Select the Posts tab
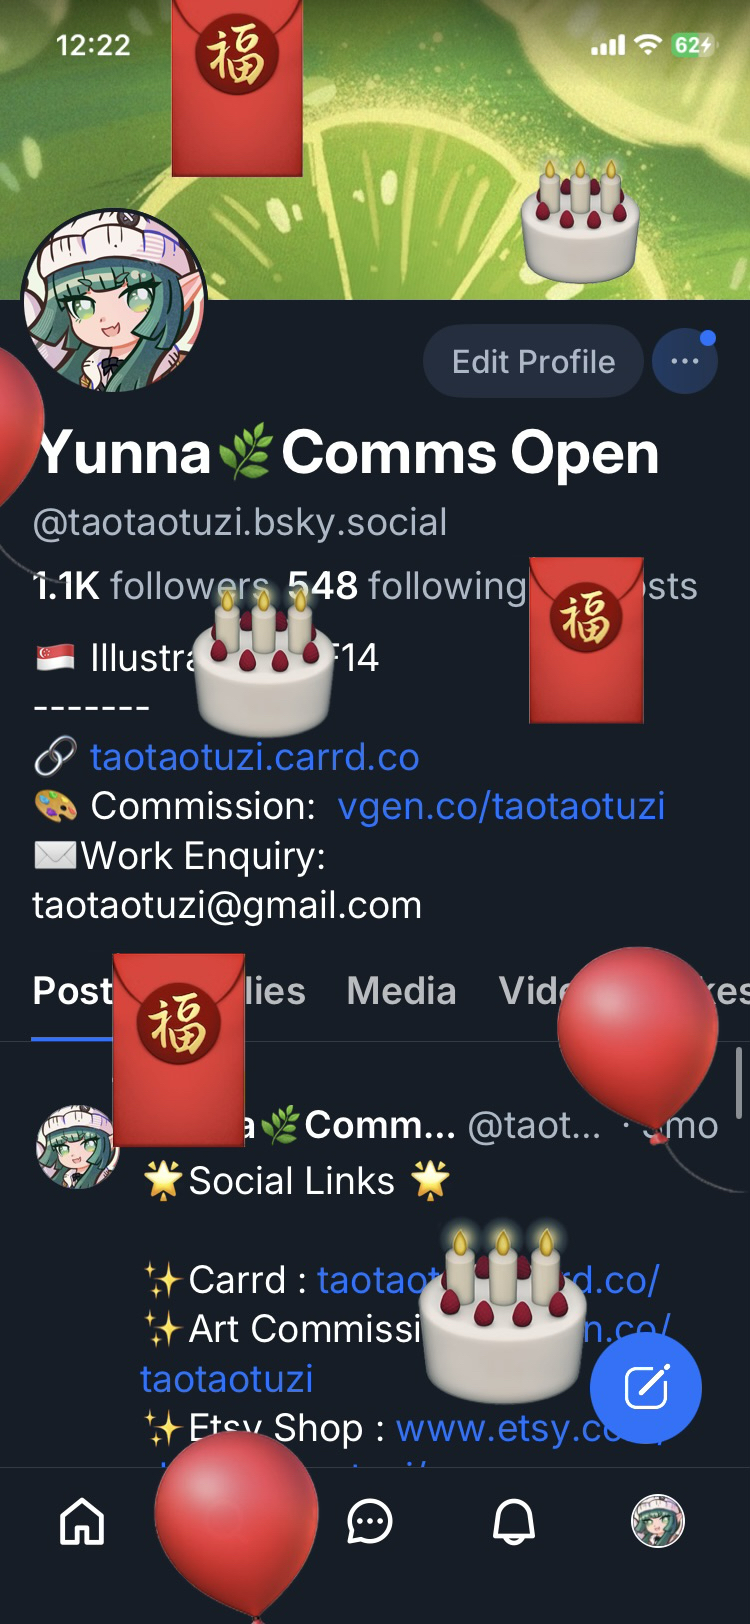750x1624 pixels. coord(72,991)
